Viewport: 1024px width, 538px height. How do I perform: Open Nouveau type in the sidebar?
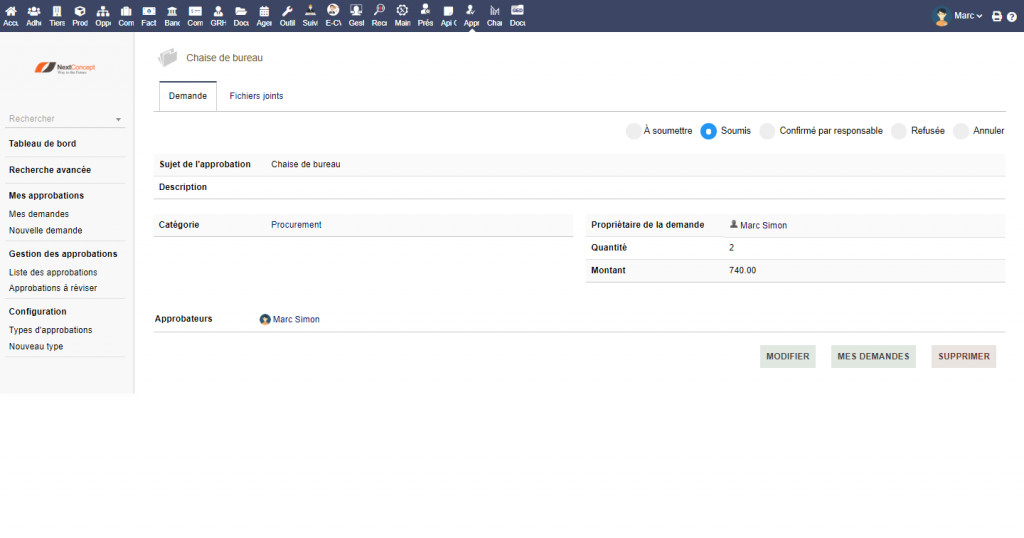point(36,347)
